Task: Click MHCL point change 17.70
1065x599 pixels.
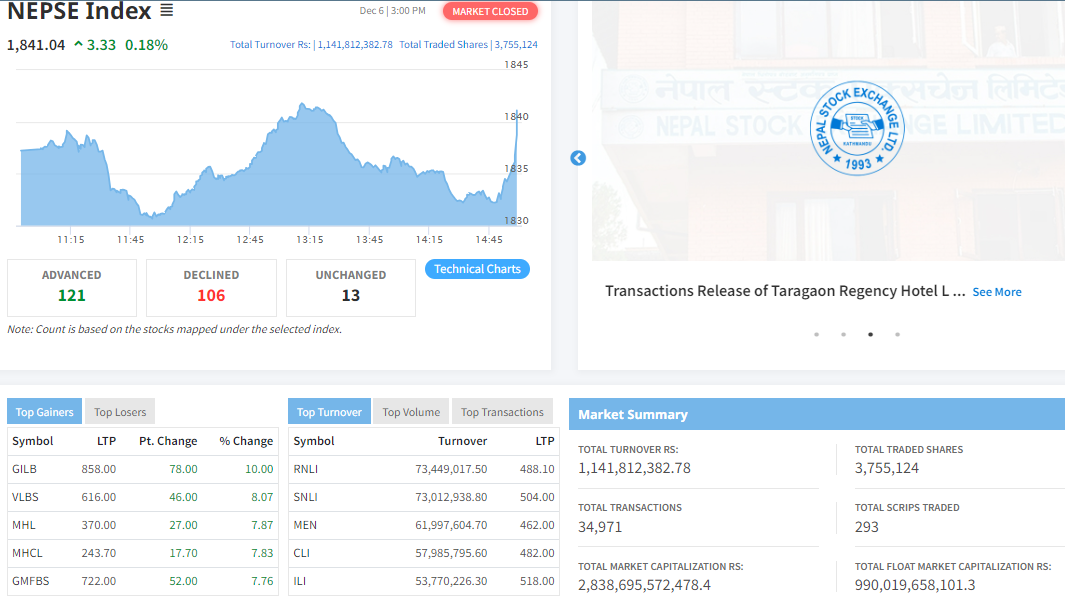Action: [x=183, y=553]
